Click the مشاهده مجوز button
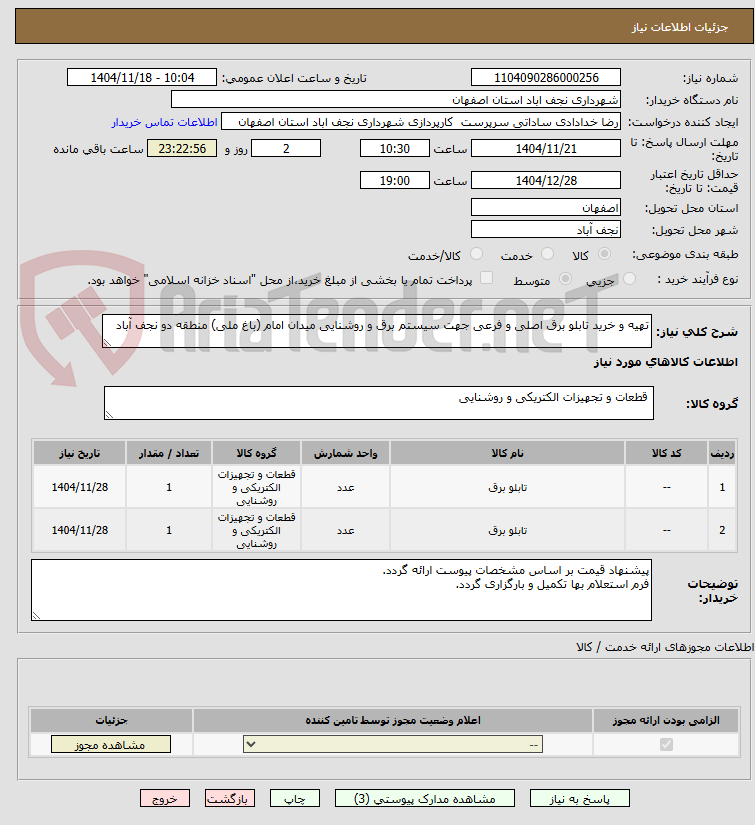This screenshot has height=825, width=755. click(x=110, y=744)
